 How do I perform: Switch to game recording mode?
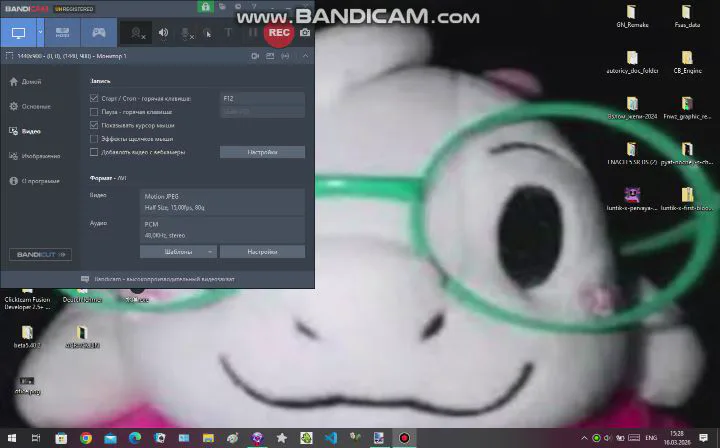pos(99,33)
